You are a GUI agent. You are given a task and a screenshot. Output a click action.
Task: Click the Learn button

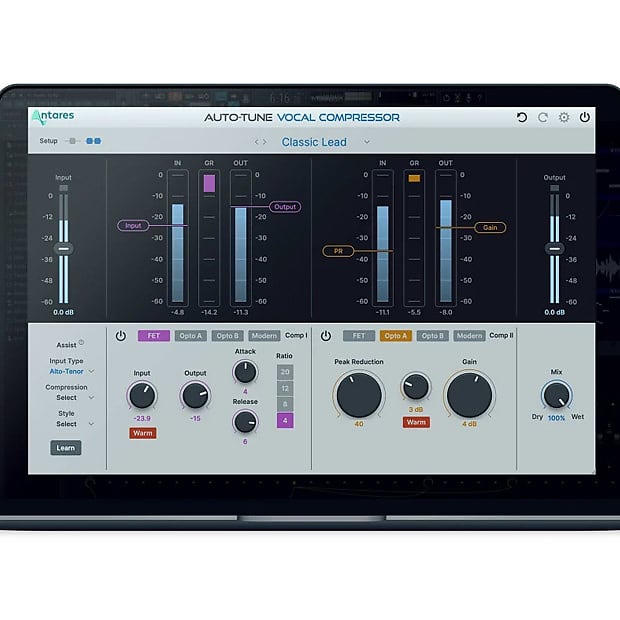click(x=66, y=448)
